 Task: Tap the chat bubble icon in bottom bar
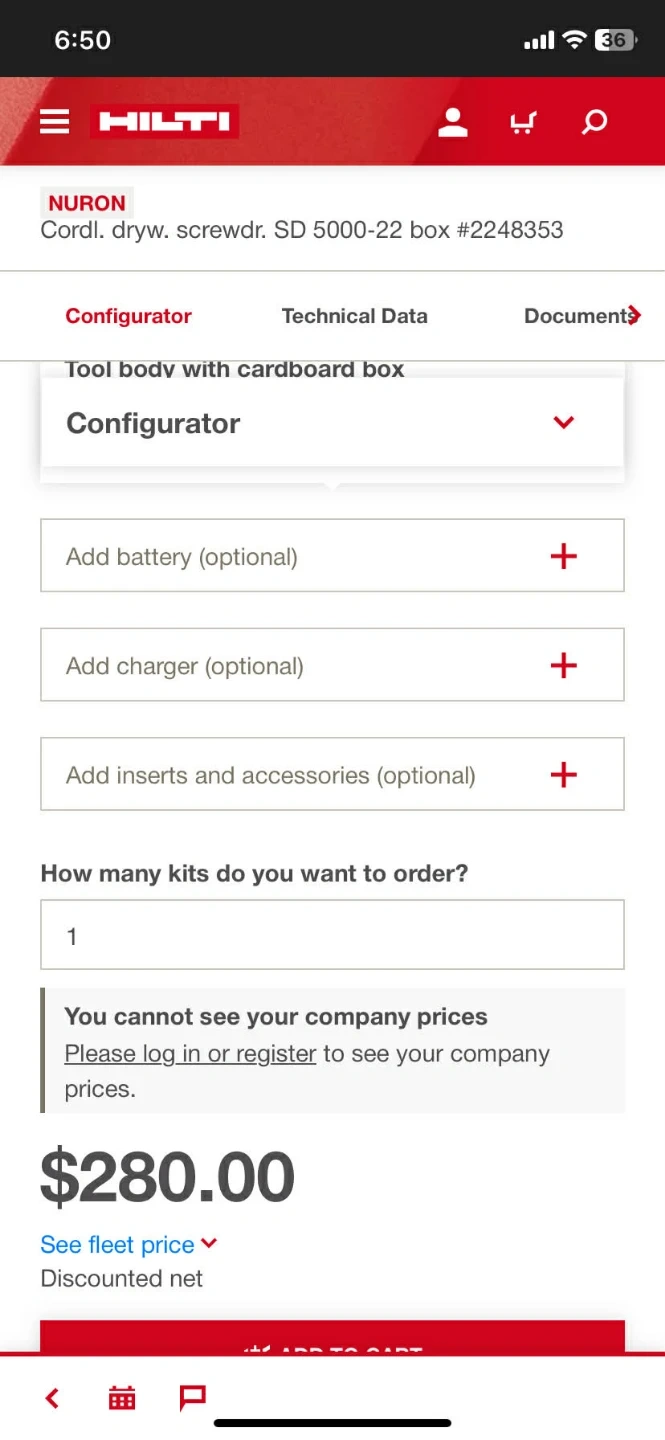pos(192,1397)
